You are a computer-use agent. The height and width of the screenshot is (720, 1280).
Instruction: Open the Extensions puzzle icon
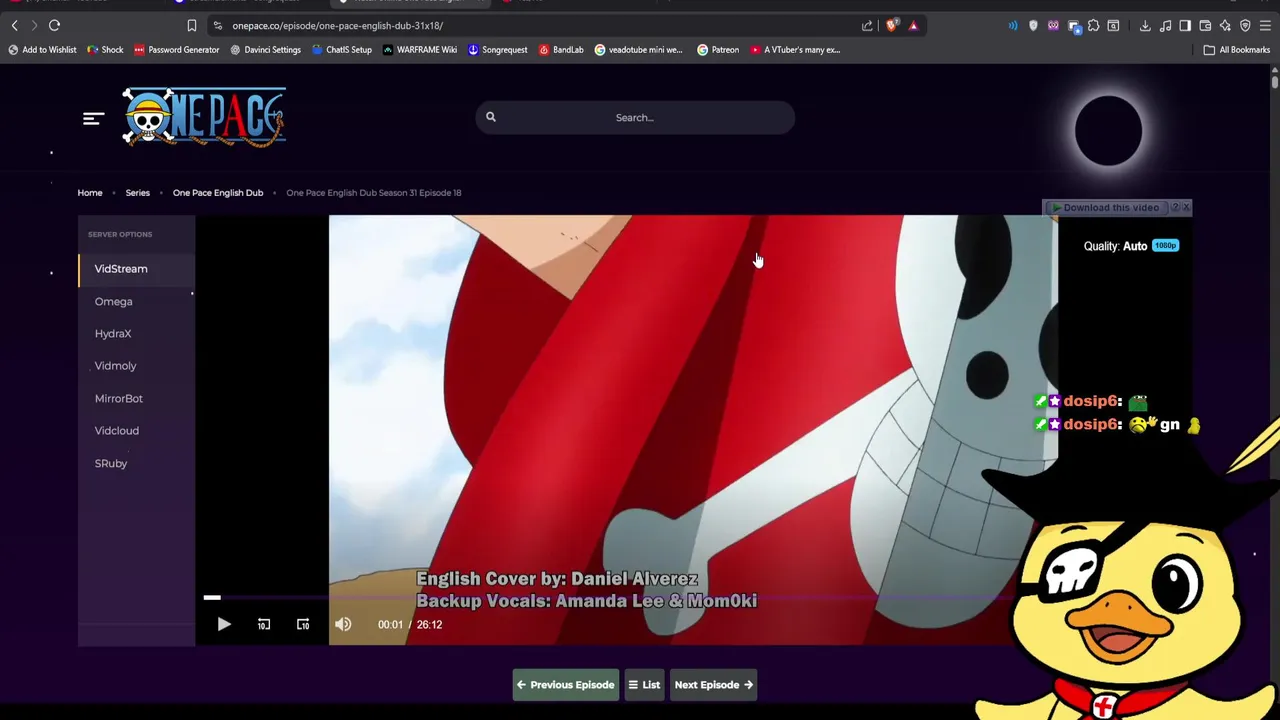click(x=1093, y=25)
